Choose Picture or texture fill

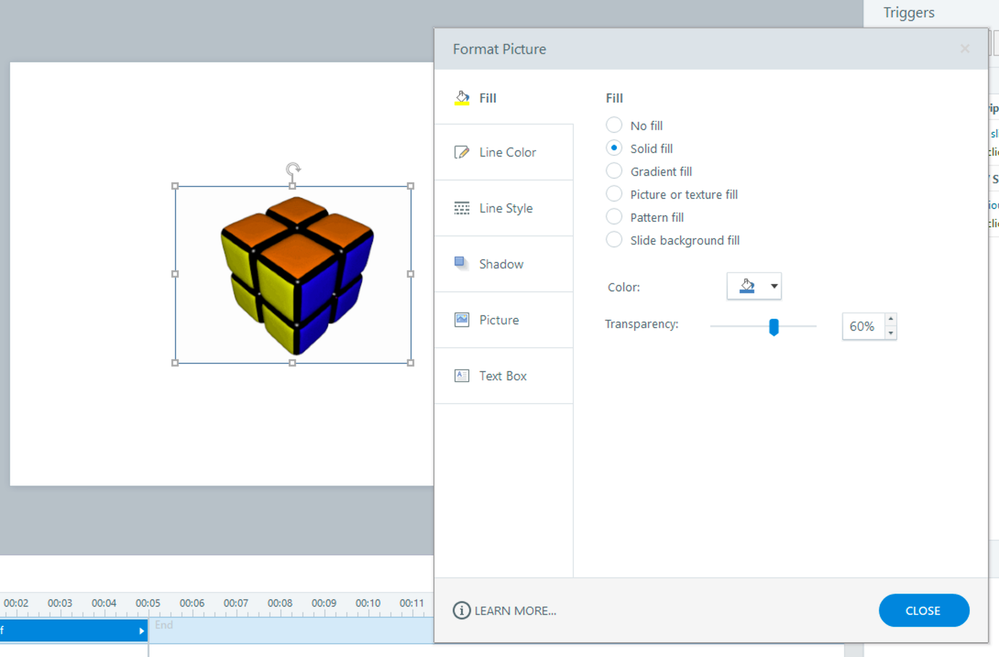click(x=614, y=194)
